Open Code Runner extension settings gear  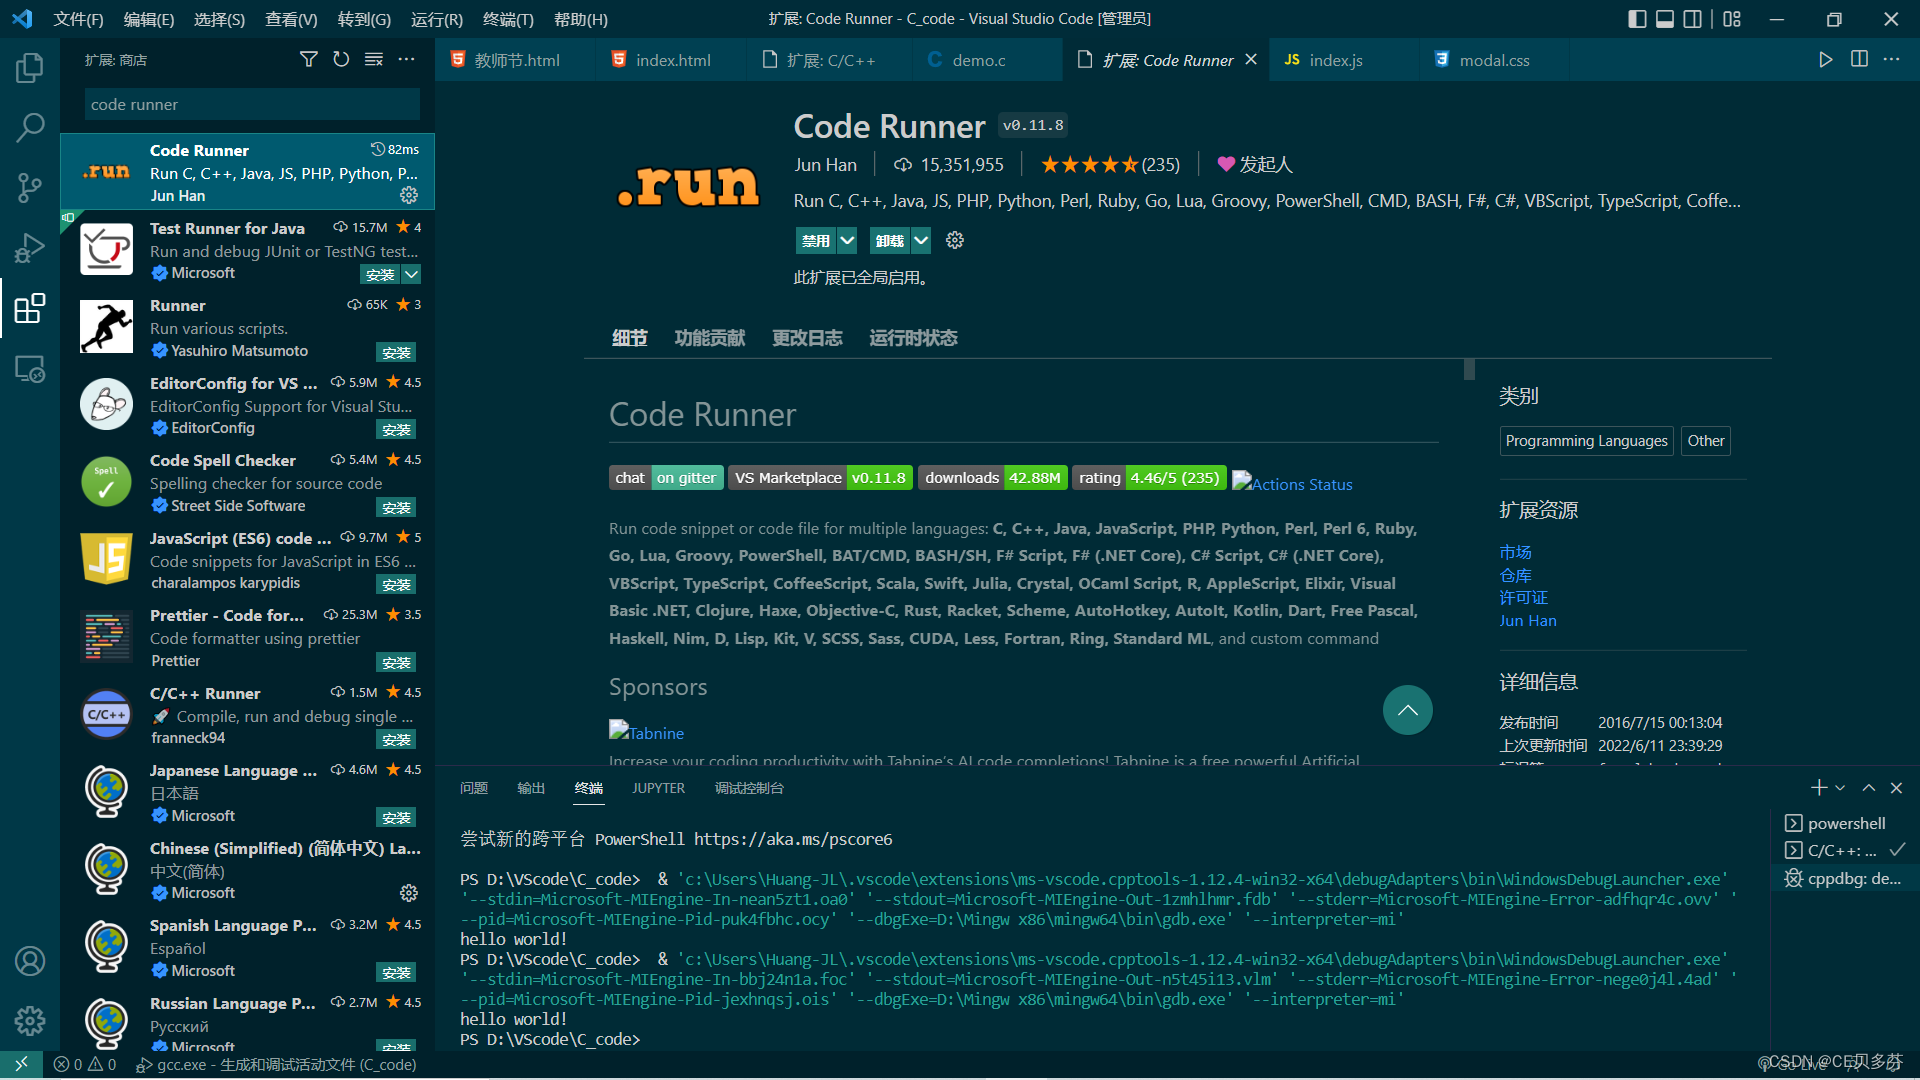coord(409,195)
